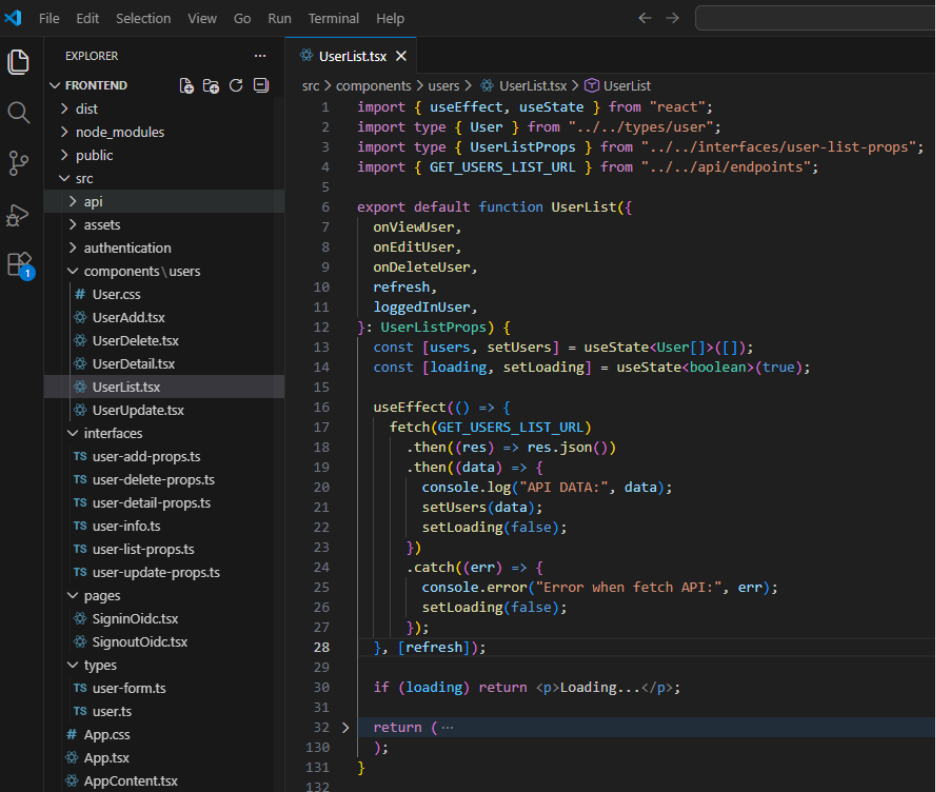Viewport: 936px width, 792px height.
Task: Open the Source Control view
Action: 19,163
